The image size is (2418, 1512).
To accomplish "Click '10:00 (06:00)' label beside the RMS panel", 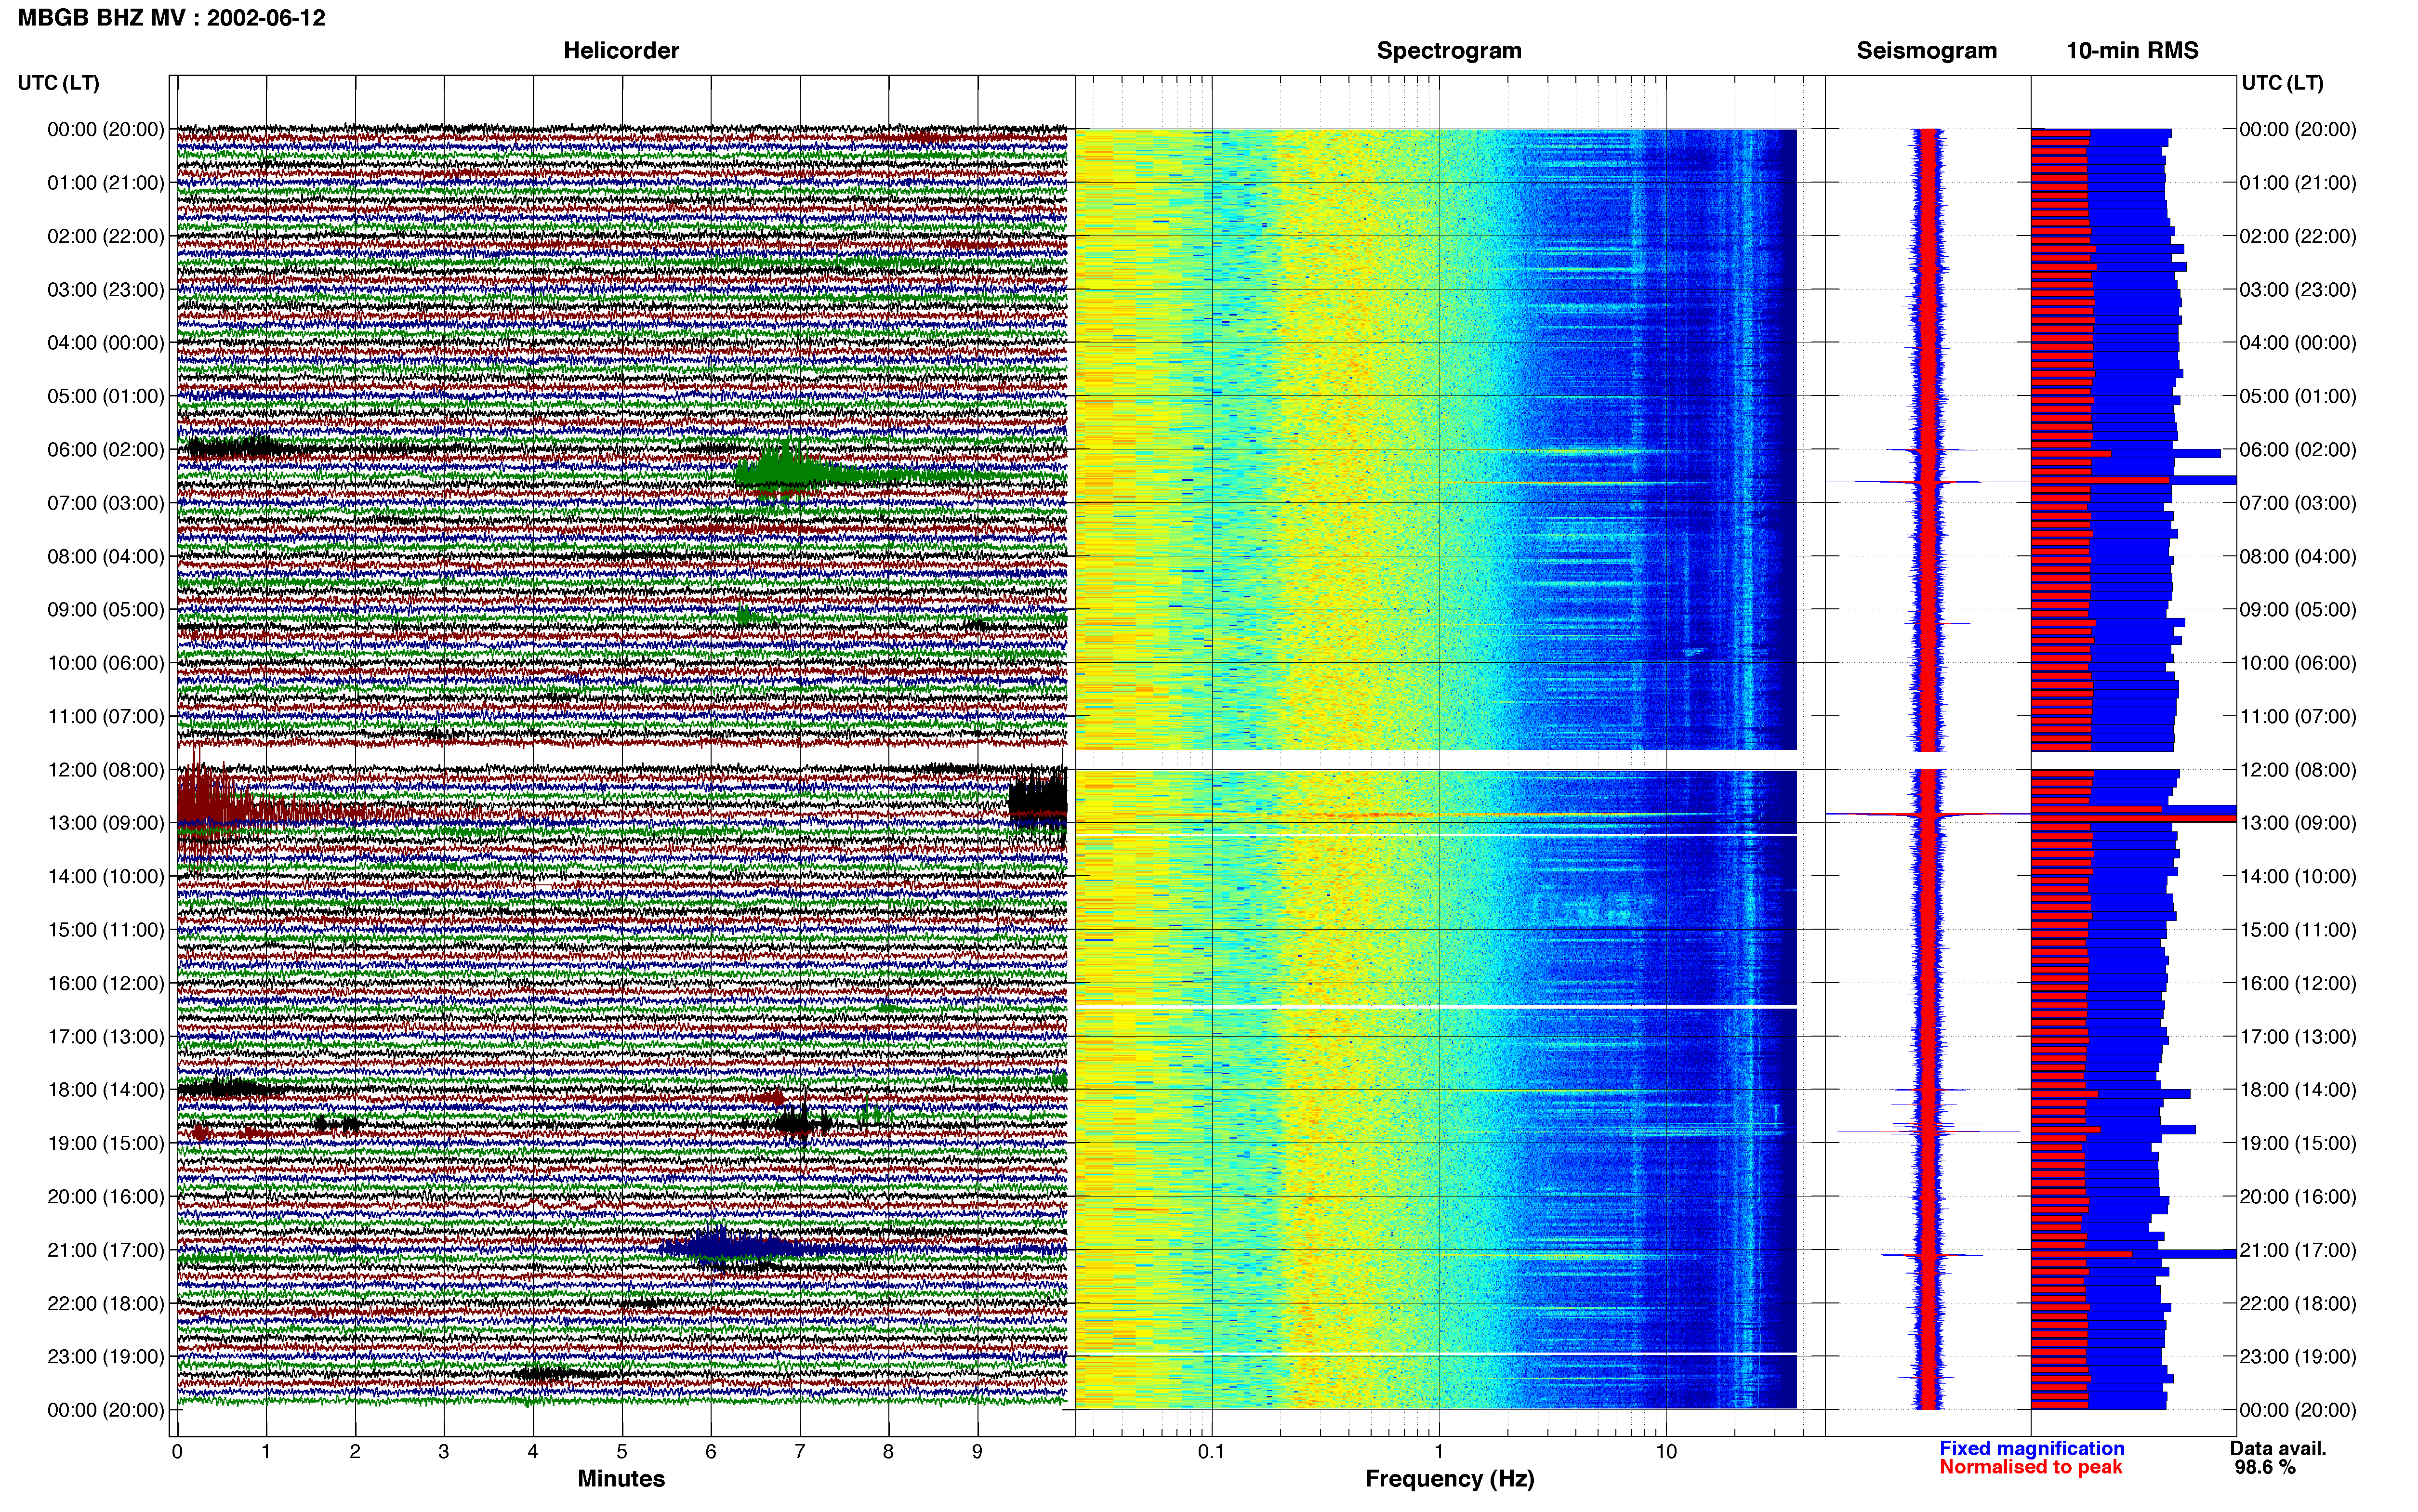I will [x=2298, y=663].
